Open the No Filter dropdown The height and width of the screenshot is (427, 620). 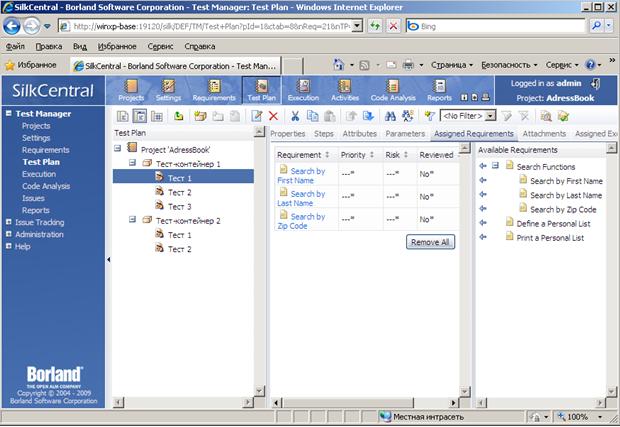click(490, 116)
